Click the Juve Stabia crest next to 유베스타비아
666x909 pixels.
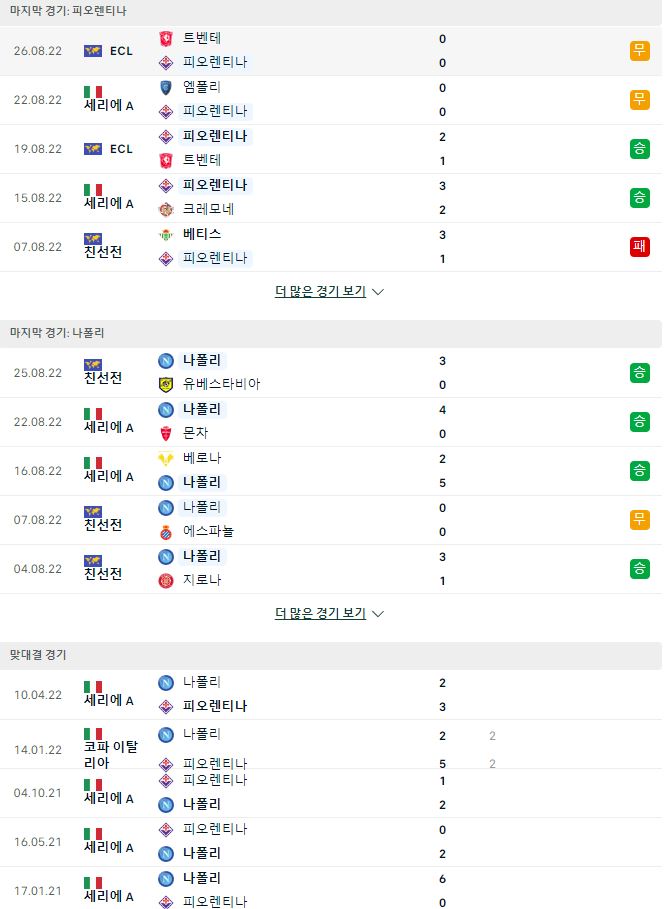(x=166, y=384)
